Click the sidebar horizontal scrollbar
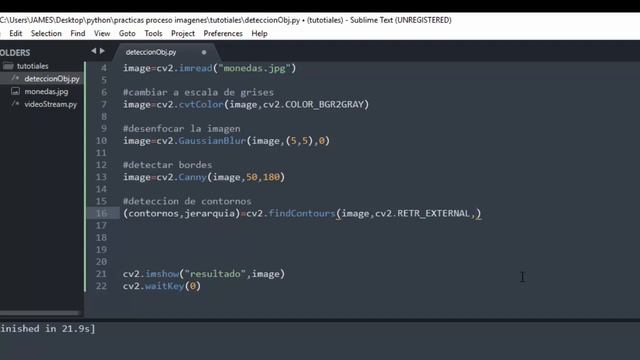This screenshot has height=360, width=640. pos(40,313)
